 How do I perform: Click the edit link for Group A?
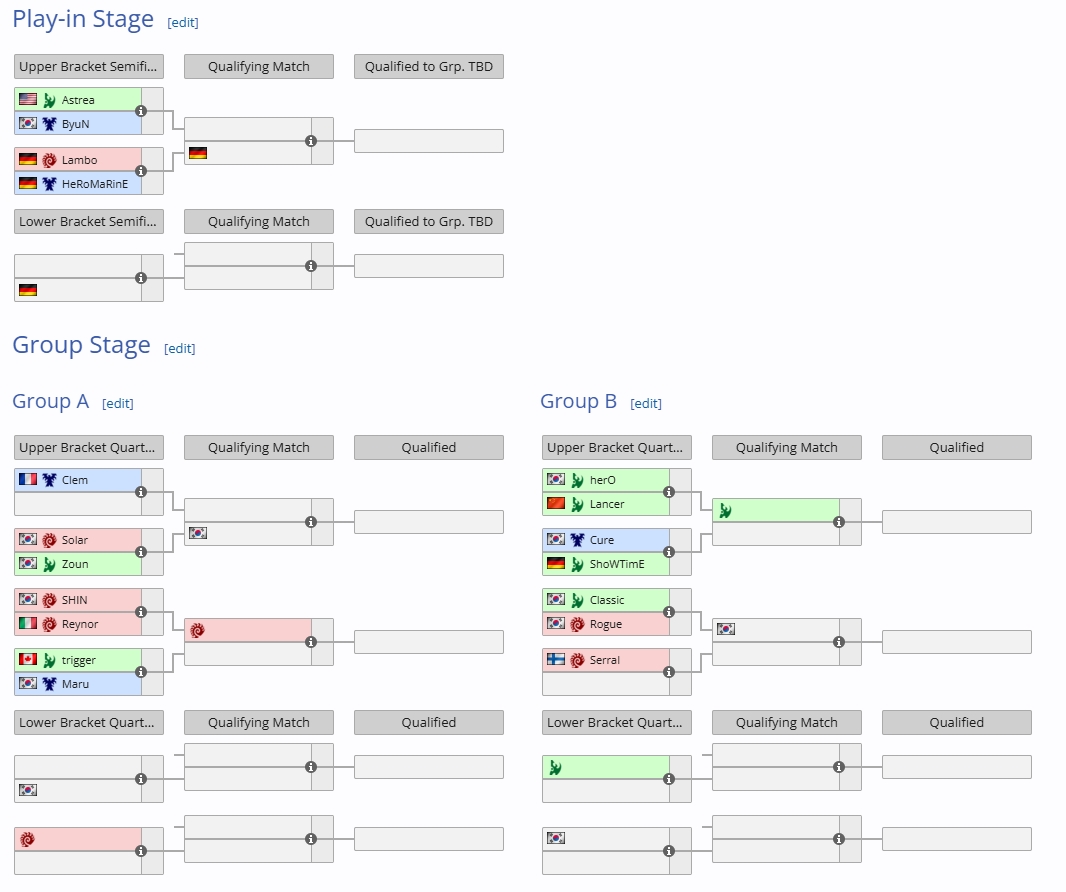pos(118,403)
